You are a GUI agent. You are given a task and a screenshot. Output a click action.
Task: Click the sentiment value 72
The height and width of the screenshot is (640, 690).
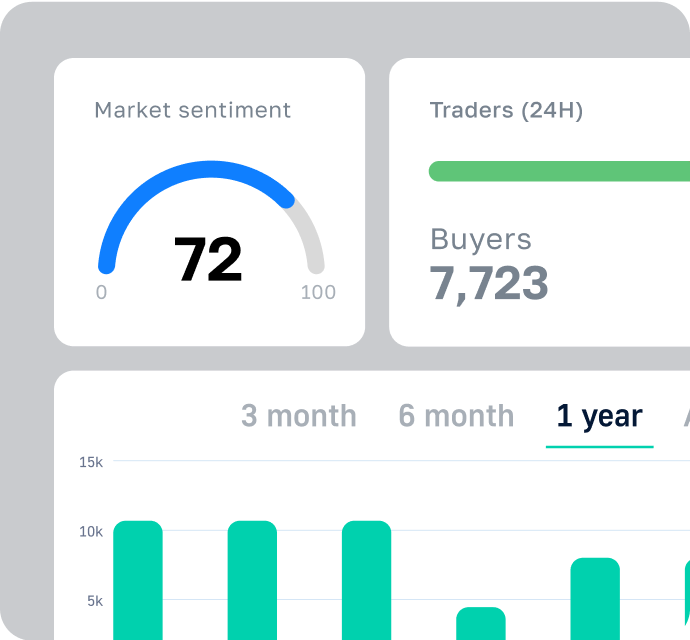tap(208, 260)
